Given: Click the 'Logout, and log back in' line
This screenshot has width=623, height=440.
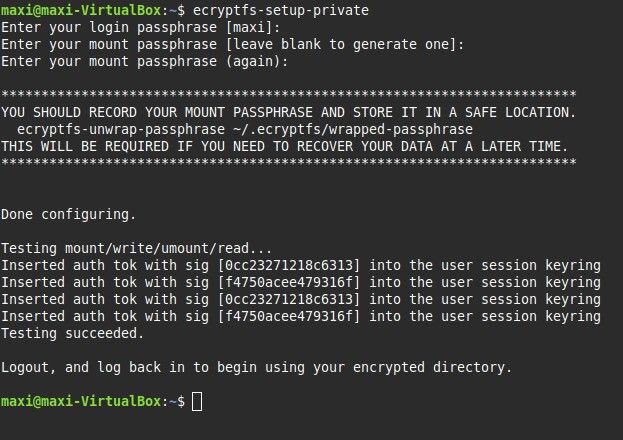Looking at the screenshot, I should coord(256,367).
